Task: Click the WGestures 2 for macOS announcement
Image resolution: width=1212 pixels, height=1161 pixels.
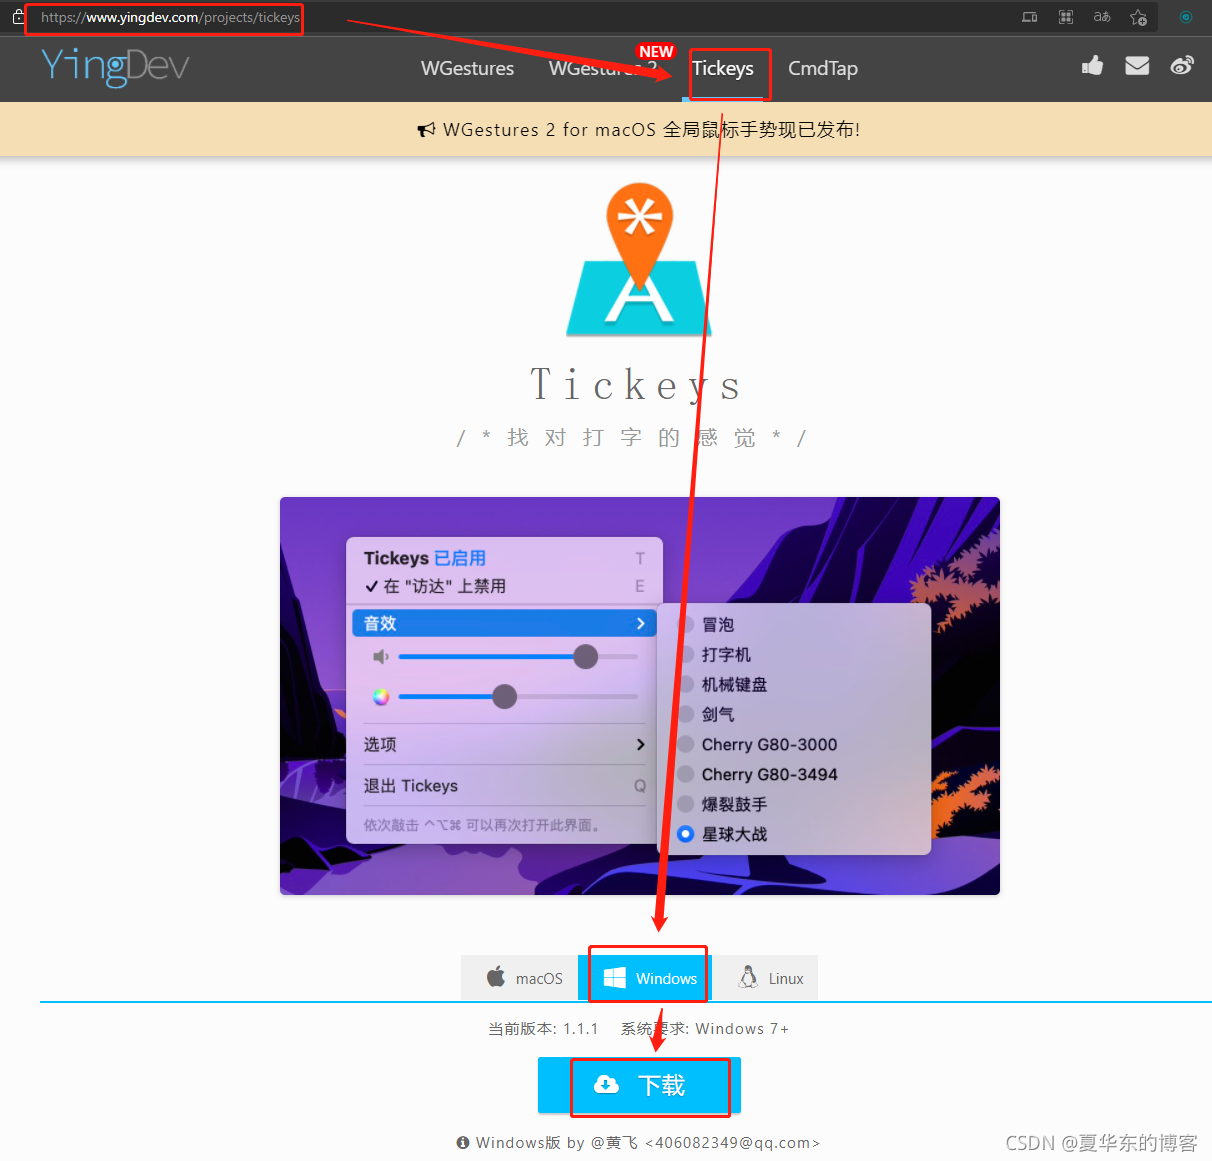Action: pyautogui.click(x=638, y=130)
